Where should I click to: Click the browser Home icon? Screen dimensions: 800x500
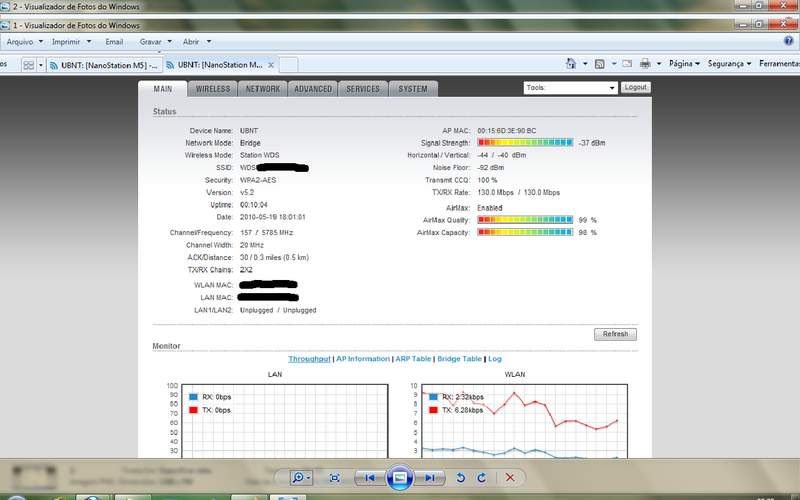click(571, 64)
